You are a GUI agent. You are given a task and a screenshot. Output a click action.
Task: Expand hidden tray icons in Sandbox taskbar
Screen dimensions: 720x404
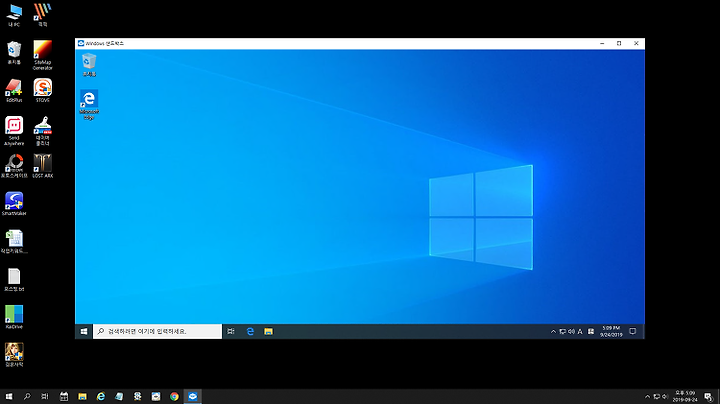(x=553, y=331)
